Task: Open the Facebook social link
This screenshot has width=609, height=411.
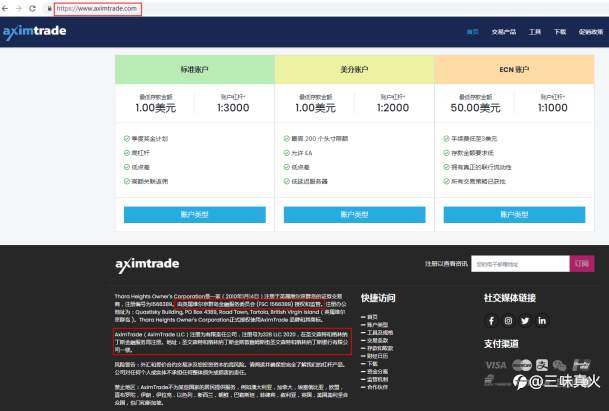Action: point(491,320)
